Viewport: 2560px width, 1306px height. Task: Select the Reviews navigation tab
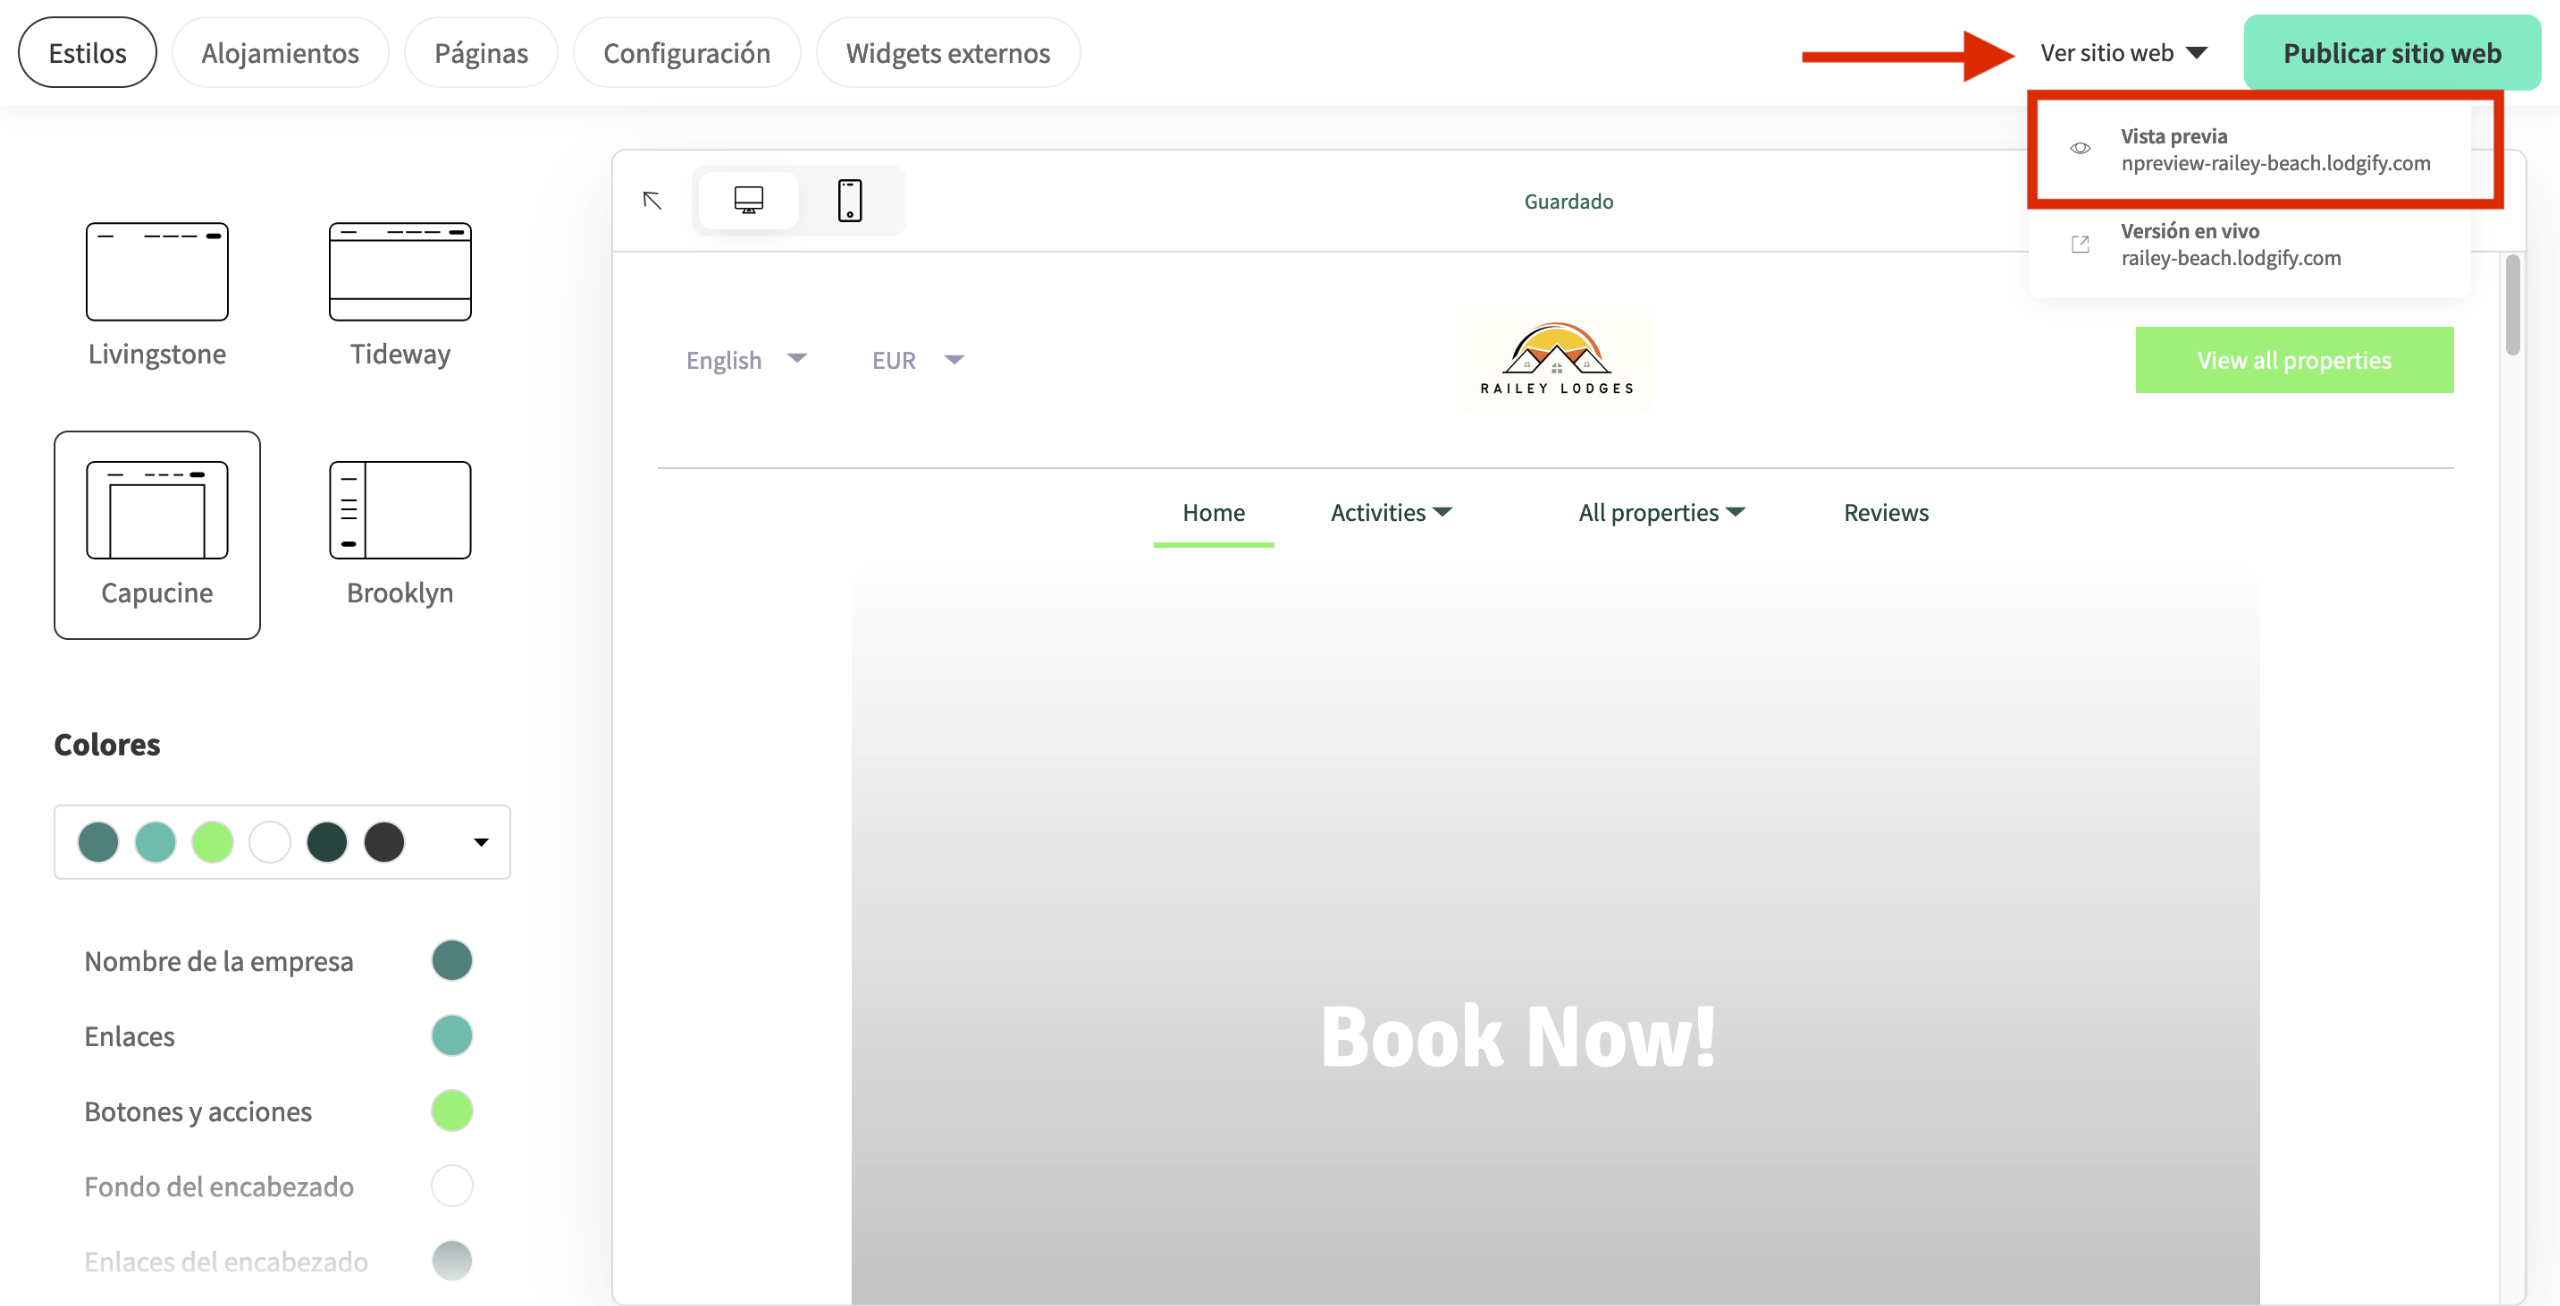point(1886,512)
